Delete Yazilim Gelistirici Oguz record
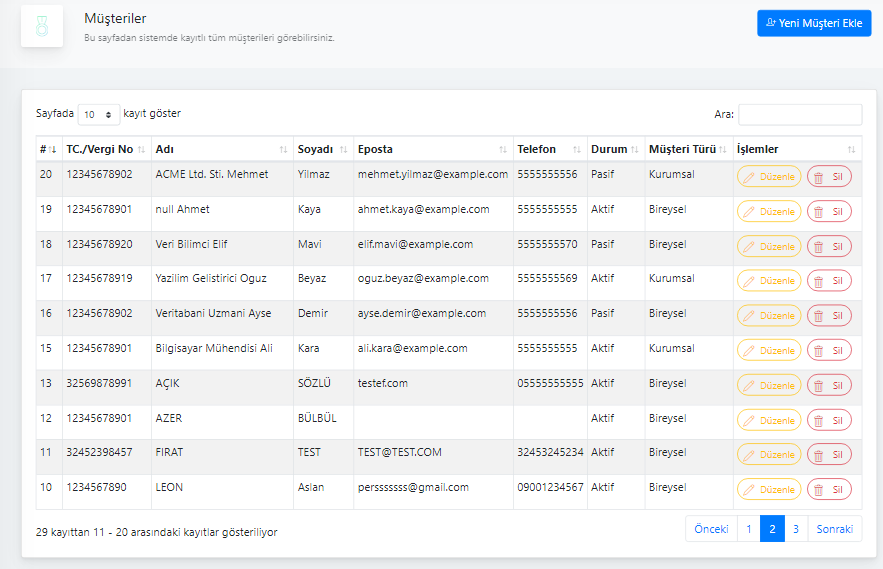Image resolution: width=883 pixels, height=569 pixels. [829, 281]
